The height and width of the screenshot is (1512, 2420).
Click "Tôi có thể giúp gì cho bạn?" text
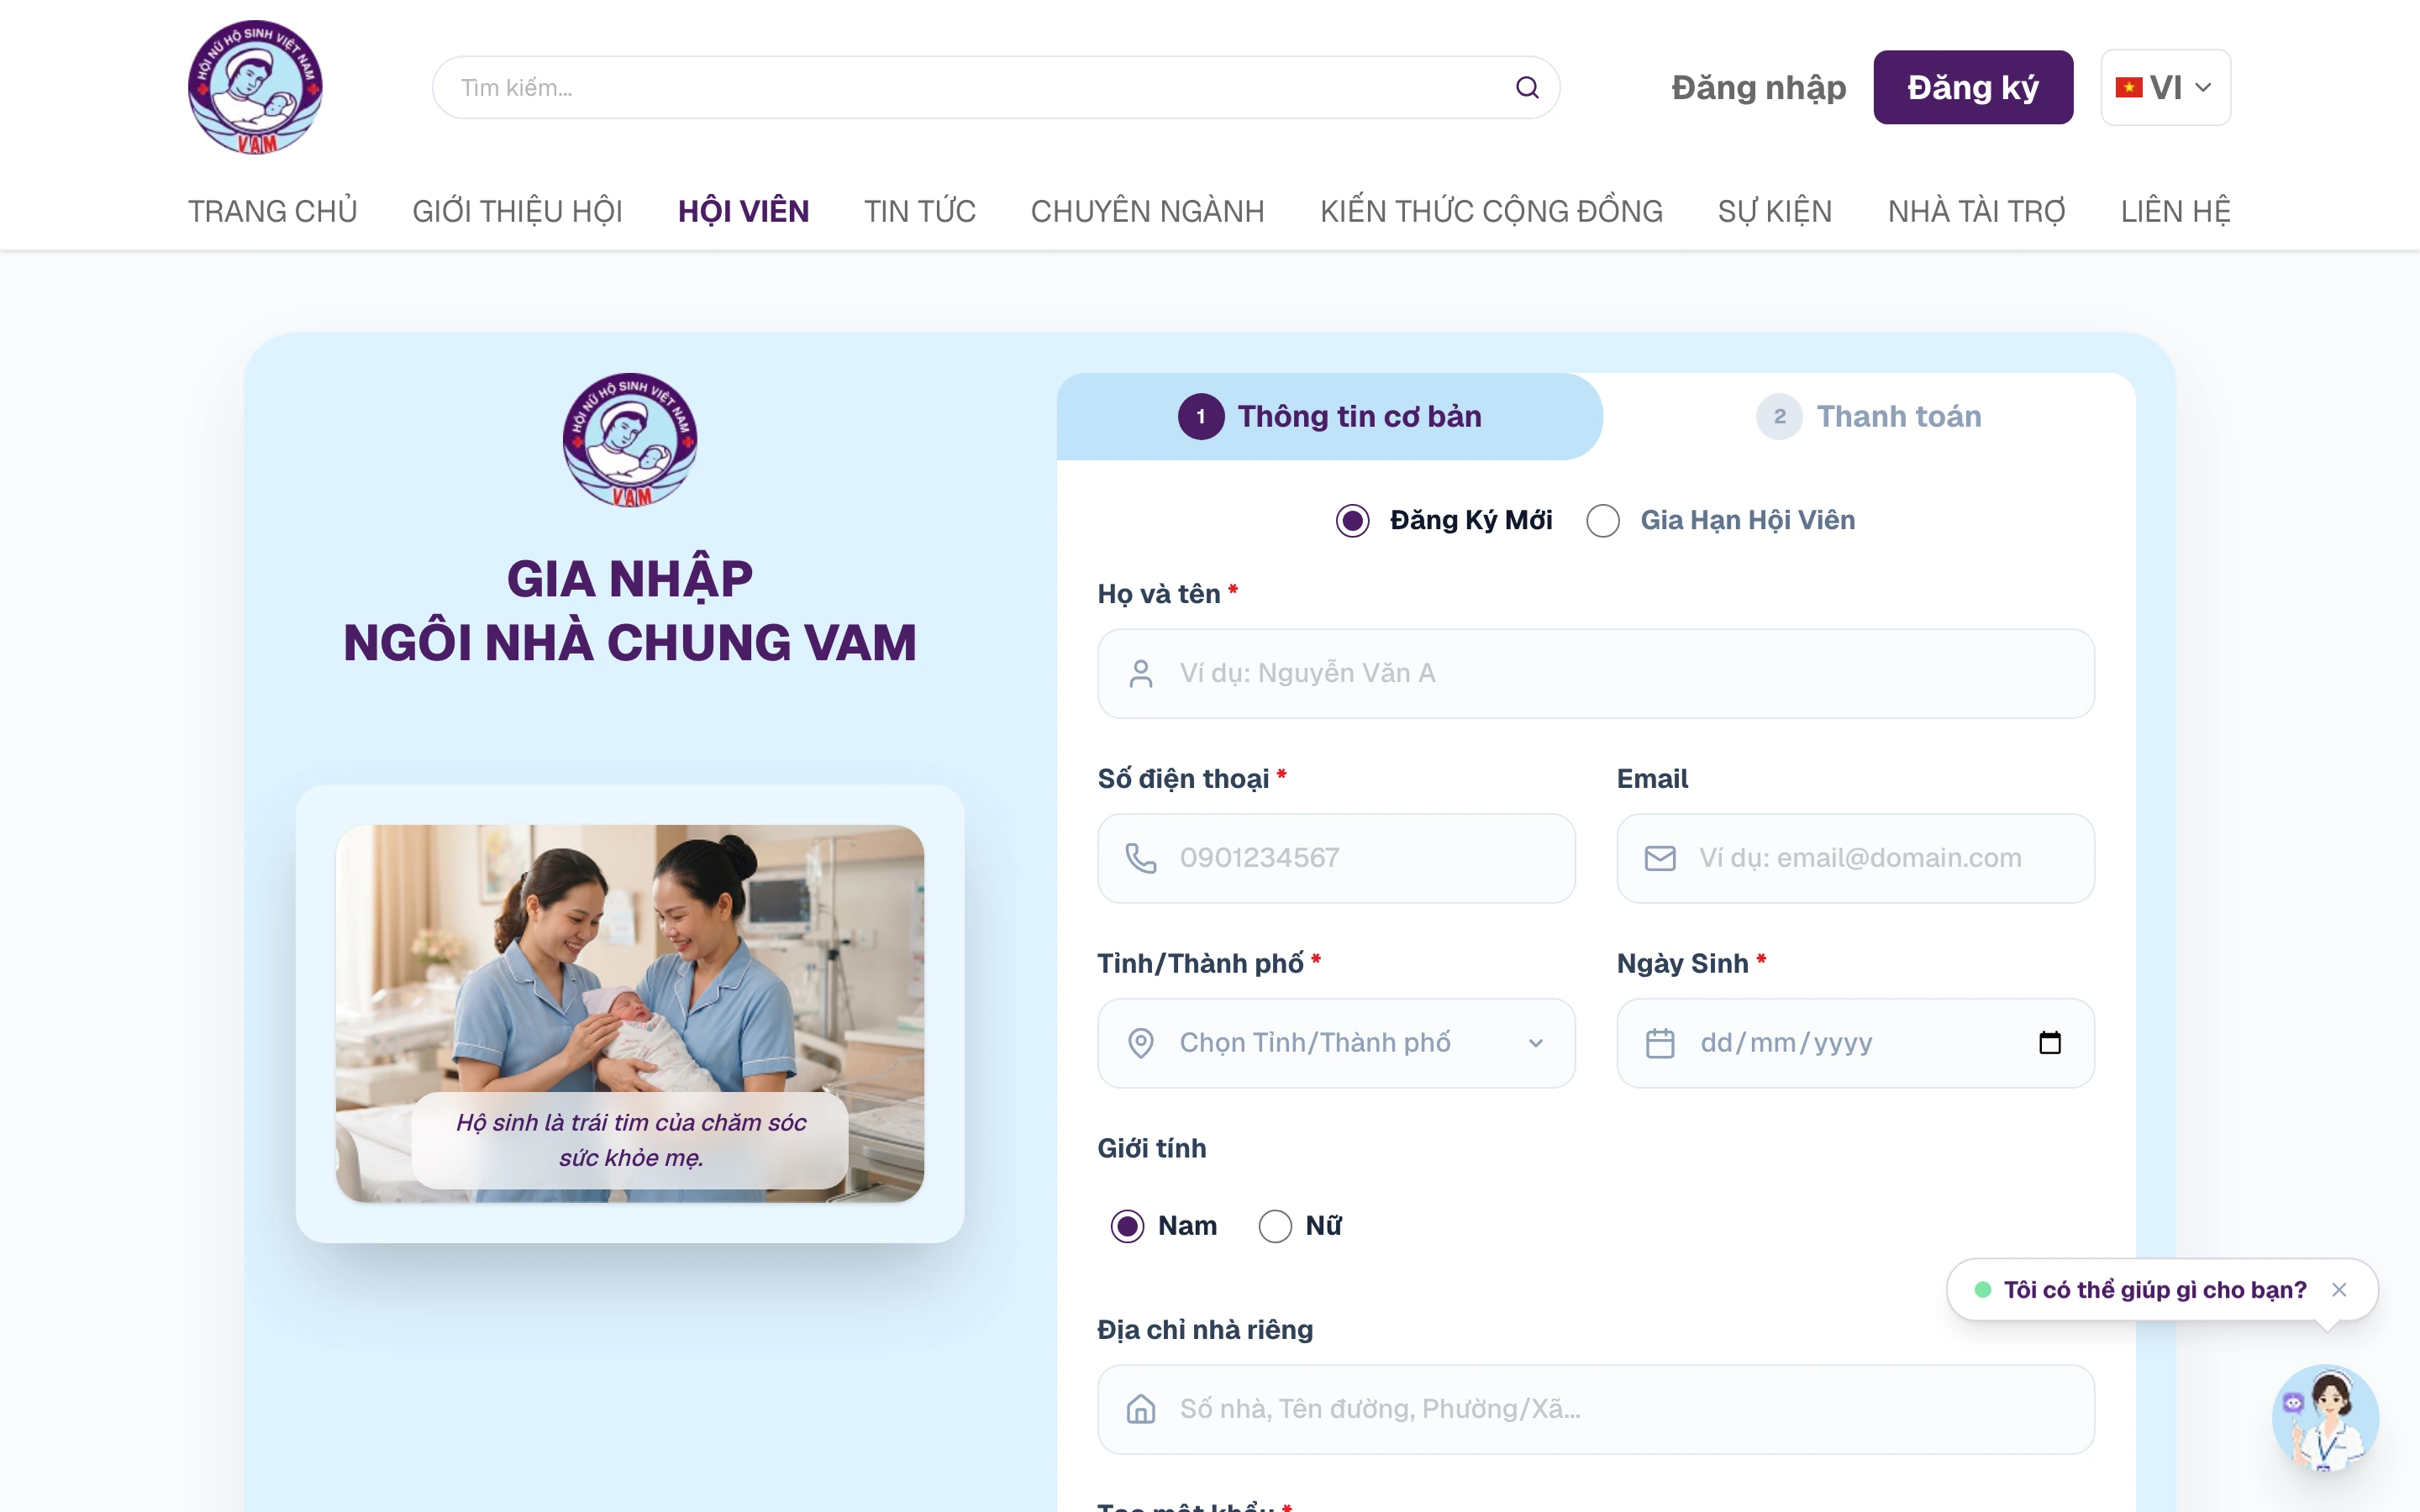point(2155,1290)
